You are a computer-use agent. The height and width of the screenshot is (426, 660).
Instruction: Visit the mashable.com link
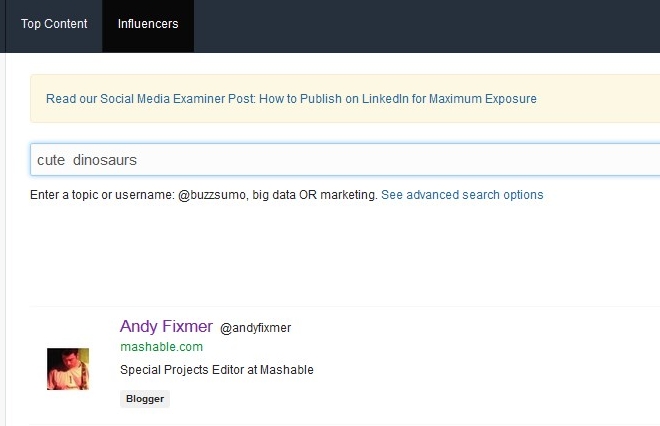162,347
